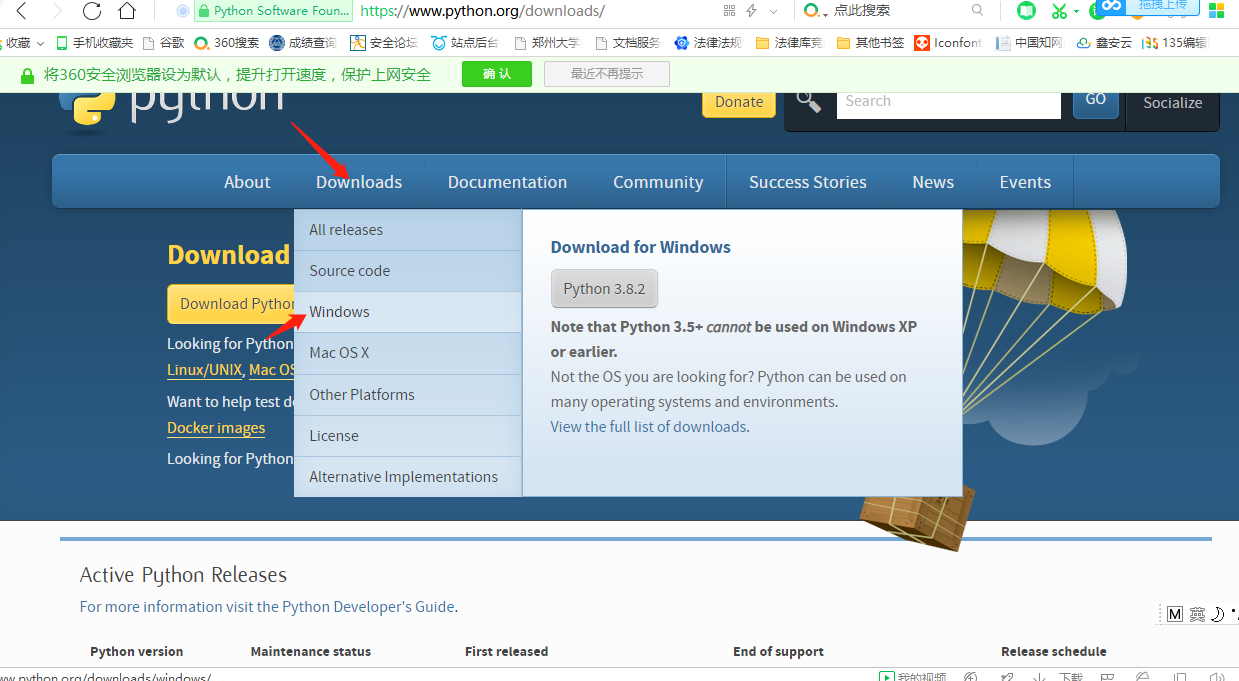The height and width of the screenshot is (681, 1239).
Task: Click the M input method mode indicator
Action: click(1175, 614)
